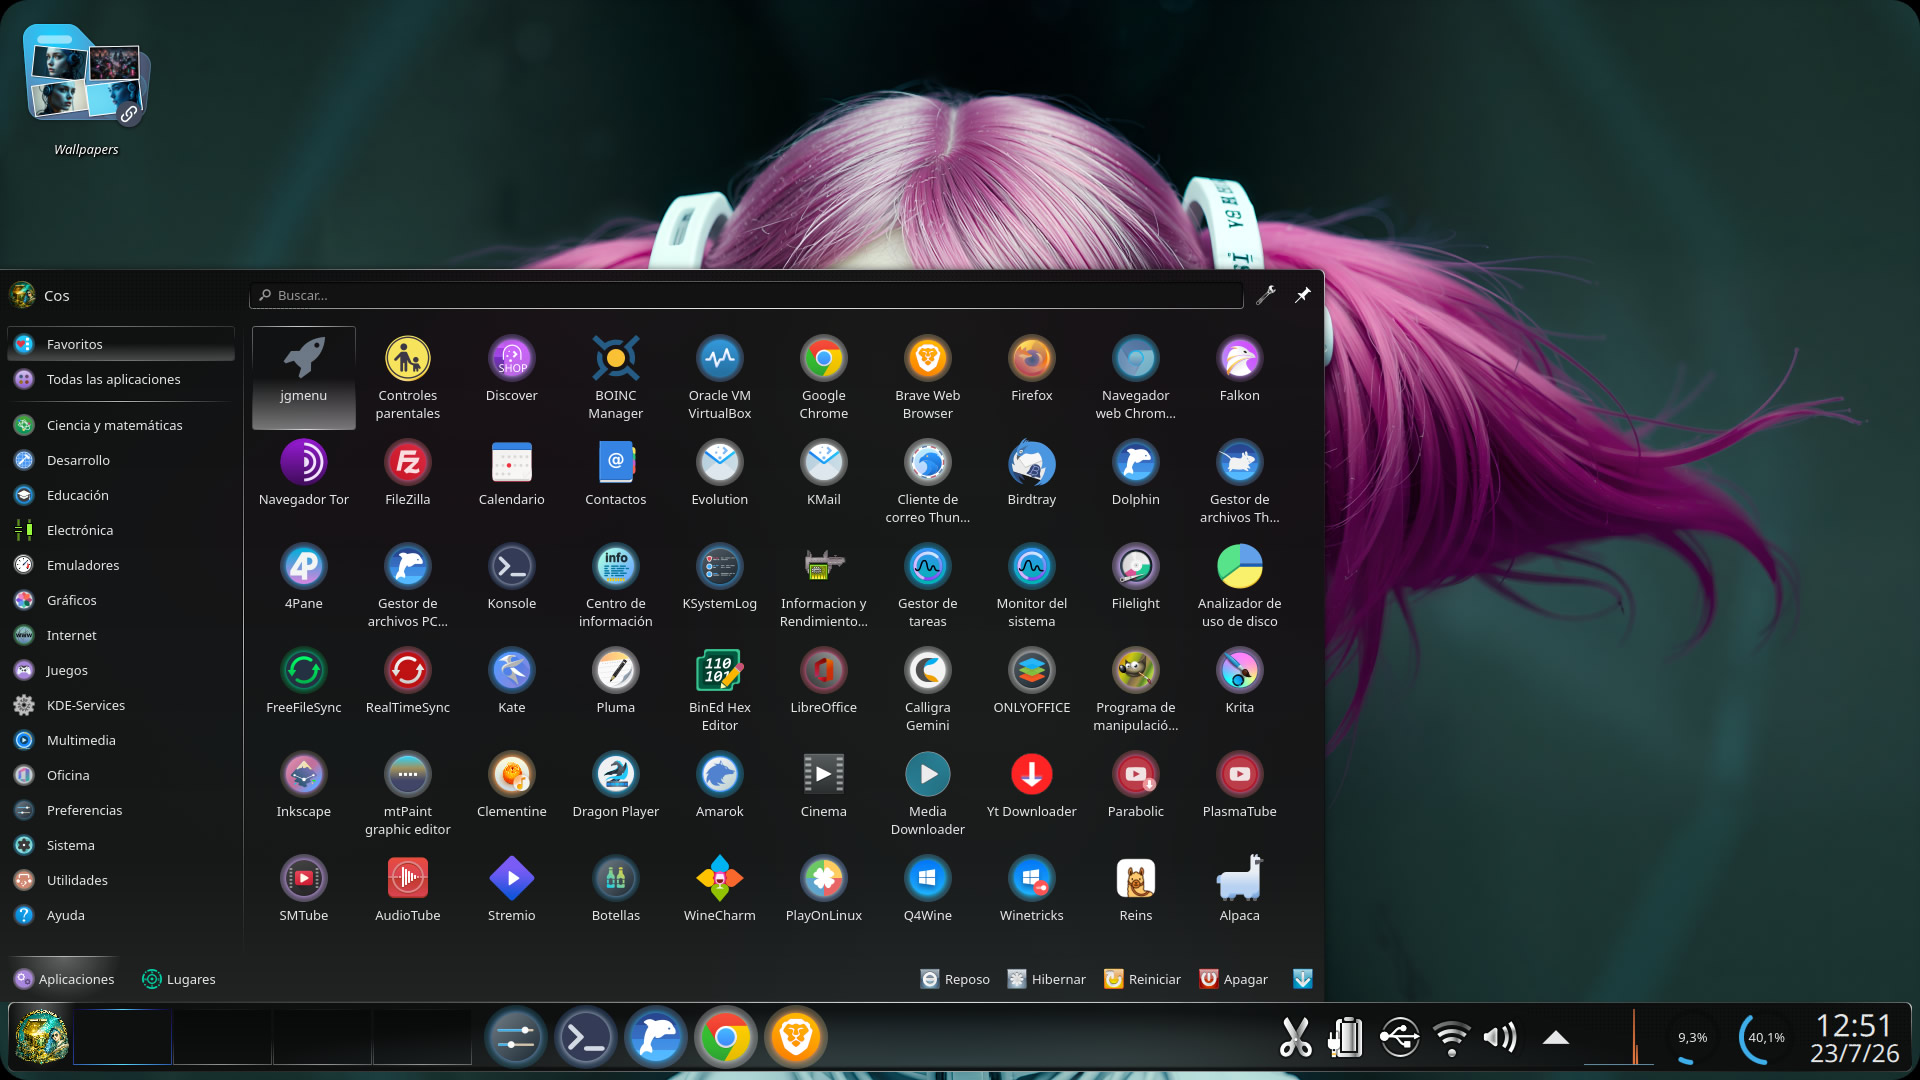Screen dimensions: 1920x1080
Task: Select the Internet category
Action: click(x=122, y=635)
